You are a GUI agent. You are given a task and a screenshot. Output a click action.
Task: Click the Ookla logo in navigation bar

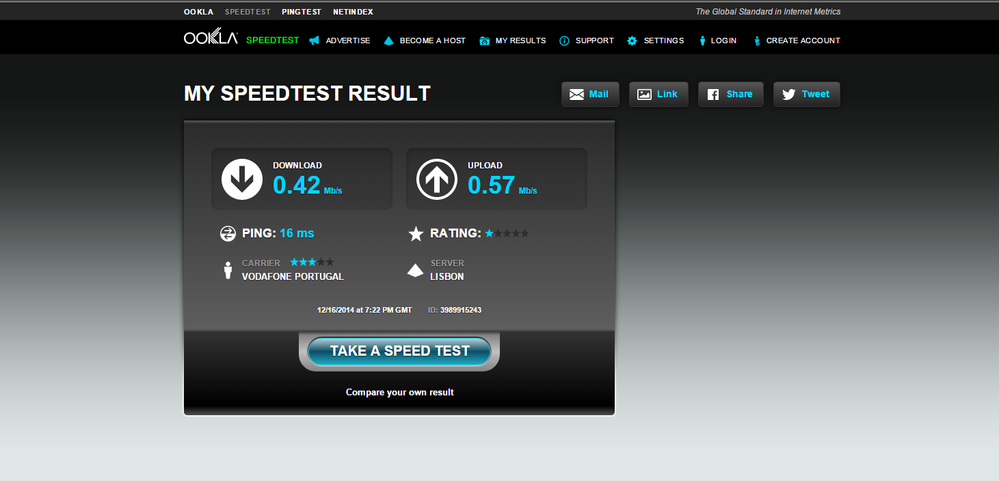[211, 37]
